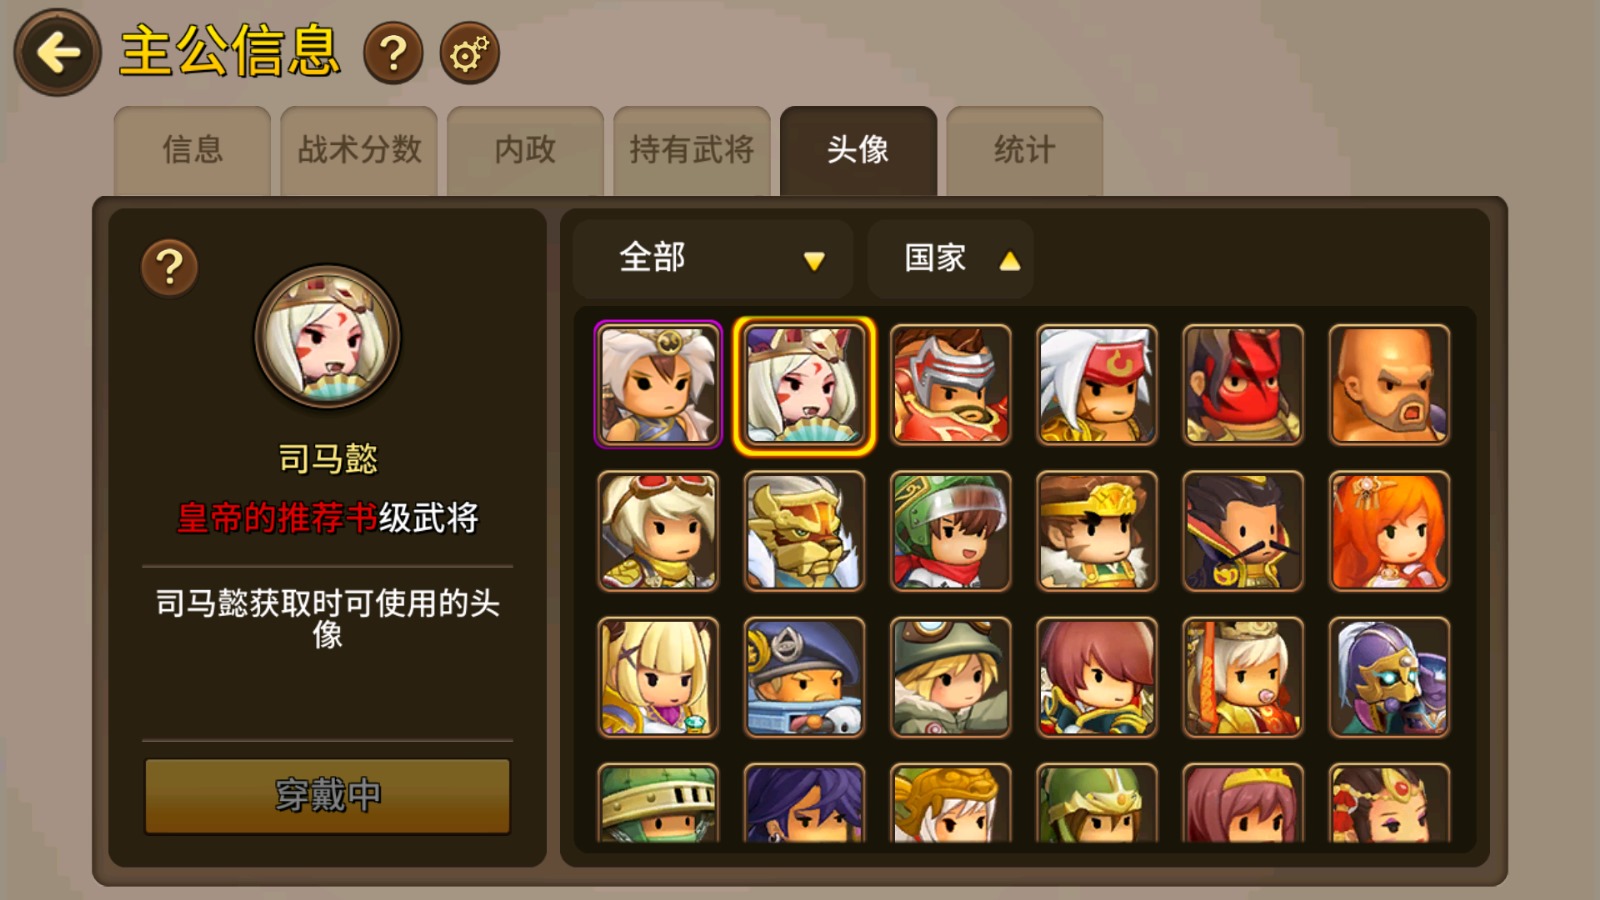Switch to the 信息 tab
The width and height of the screenshot is (1600, 900).
coord(192,150)
